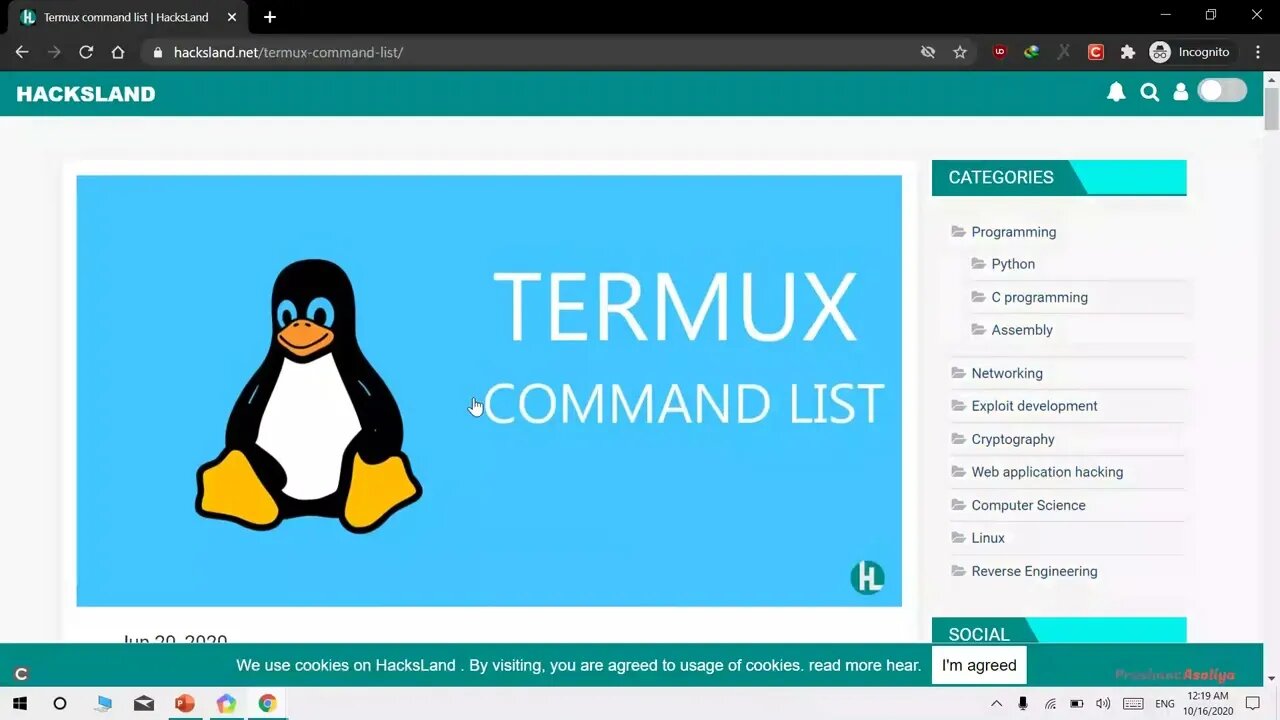
Task: Open the Programming category
Action: pos(1014,232)
